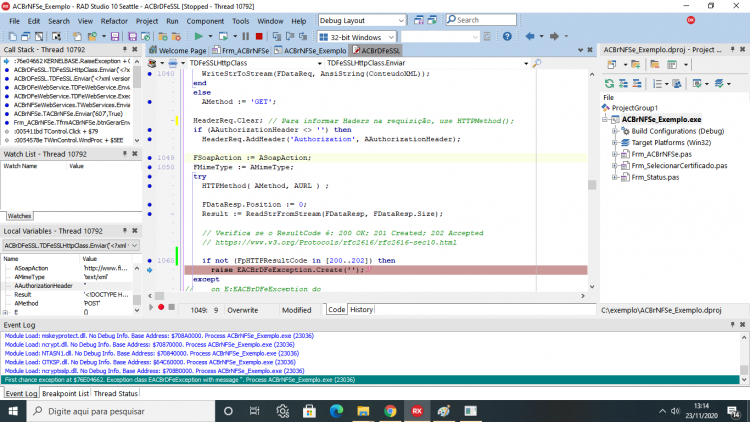The height and width of the screenshot is (422, 750).
Task: Pin the Local Variables panel
Action: click(x=125, y=231)
